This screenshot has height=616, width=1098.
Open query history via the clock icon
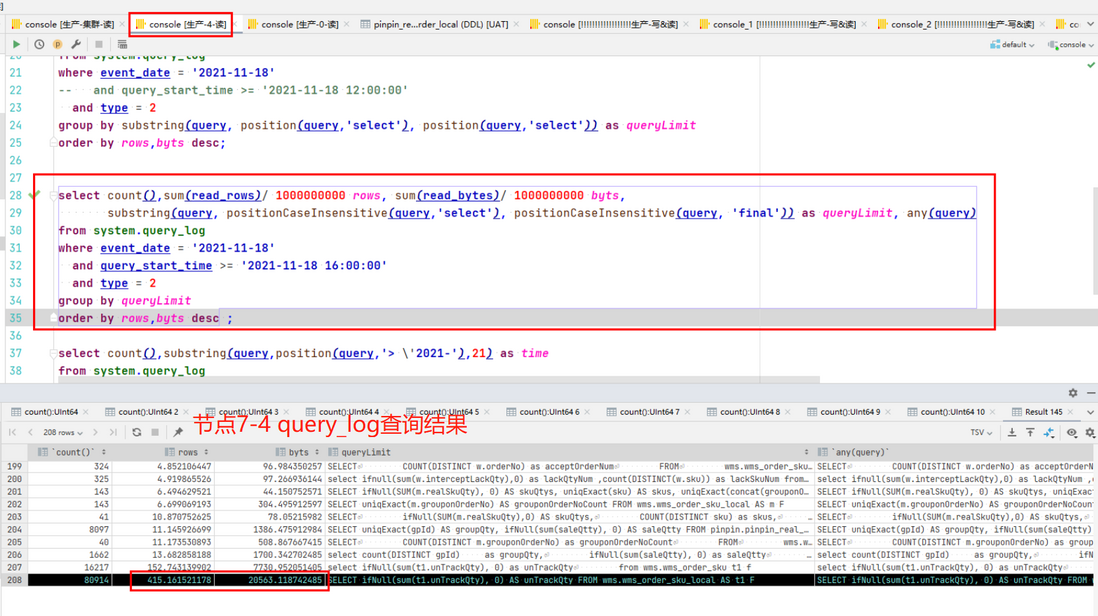pos(39,44)
